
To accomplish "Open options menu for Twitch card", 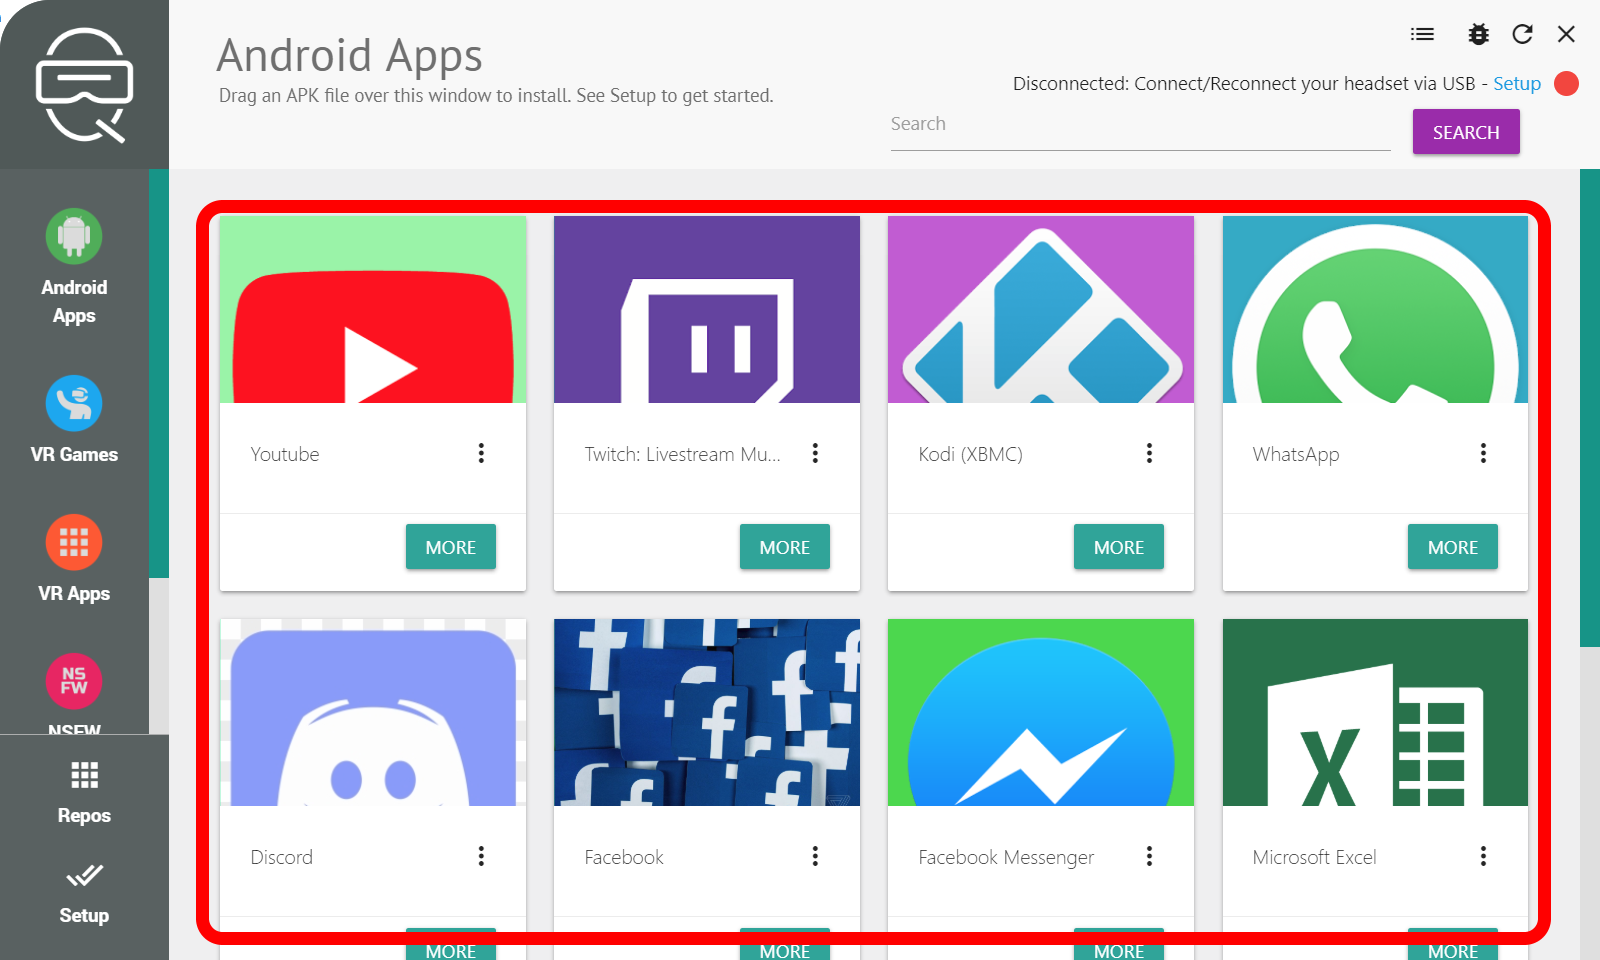I will [x=815, y=453].
